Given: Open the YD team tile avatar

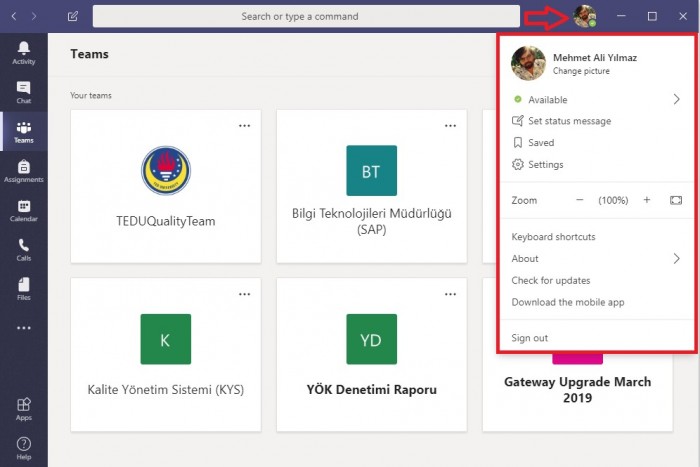Looking at the screenshot, I should click(x=371, y=339).
